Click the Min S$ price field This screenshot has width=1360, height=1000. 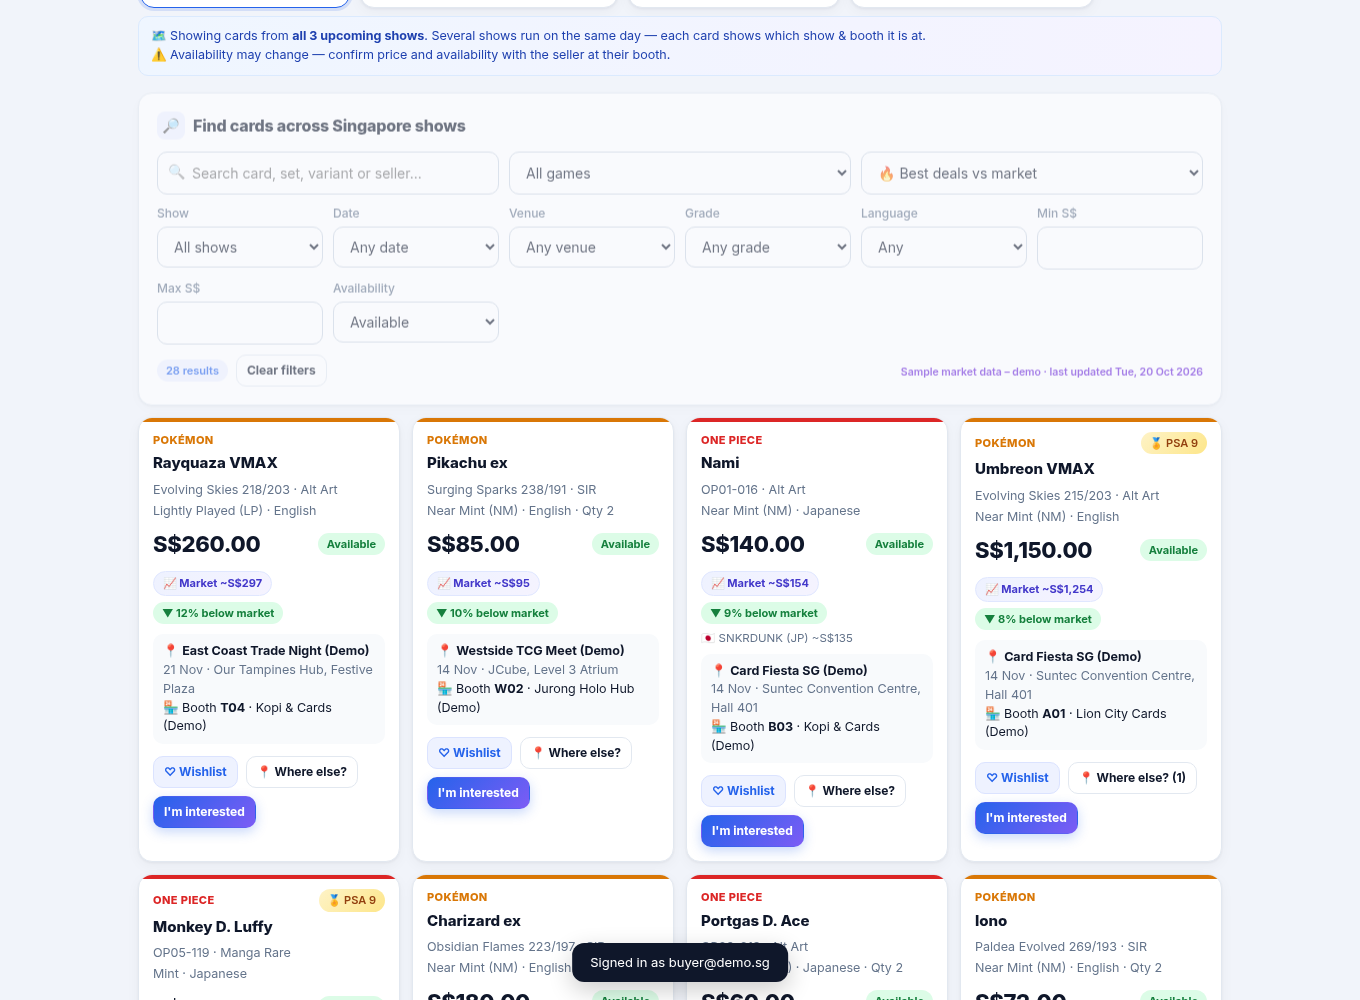tap(1120, 247)
